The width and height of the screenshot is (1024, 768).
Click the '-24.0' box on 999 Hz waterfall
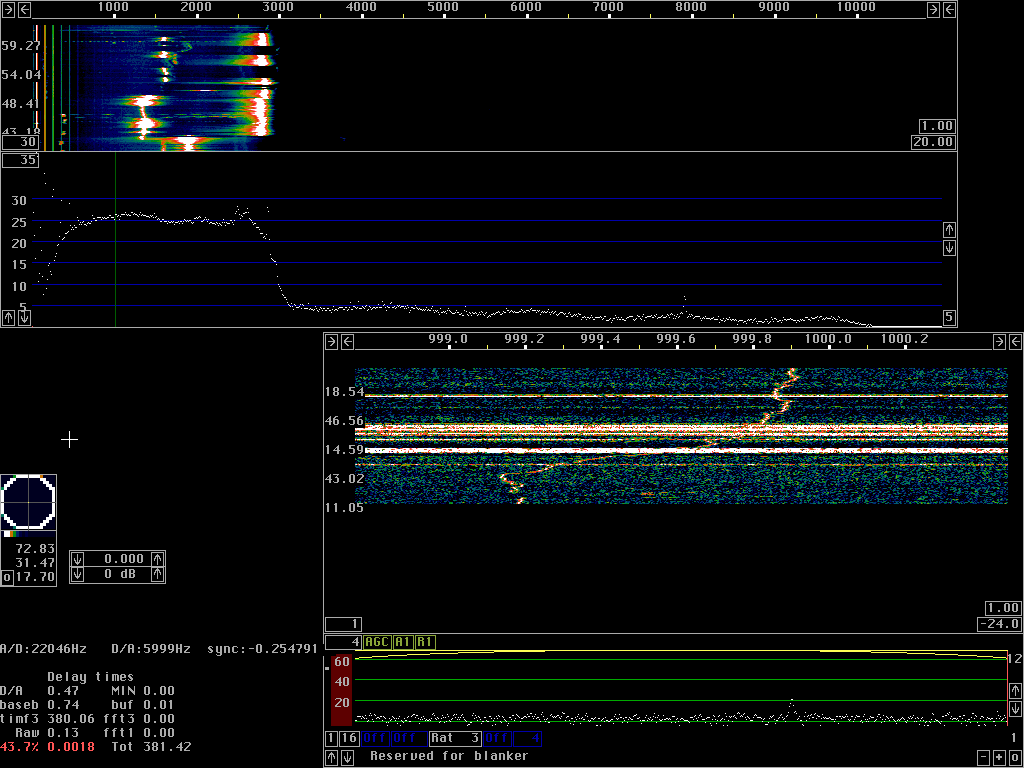click(x=999, y=624)
